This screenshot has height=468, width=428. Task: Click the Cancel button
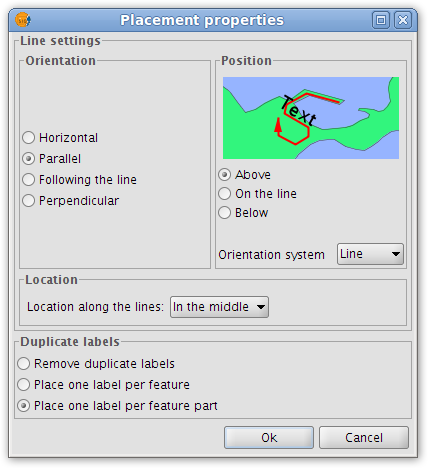tap(364, 437)
